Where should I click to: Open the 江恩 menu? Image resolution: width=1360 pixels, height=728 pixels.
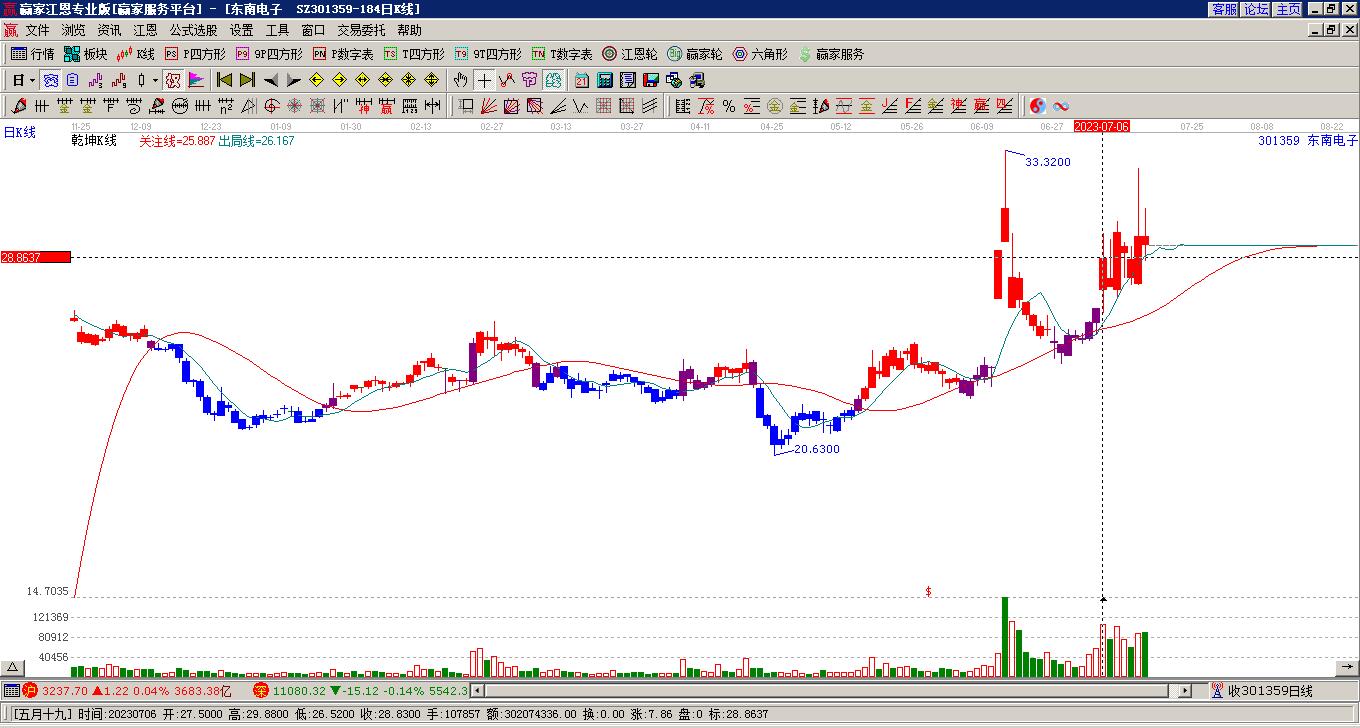point(145,30)
